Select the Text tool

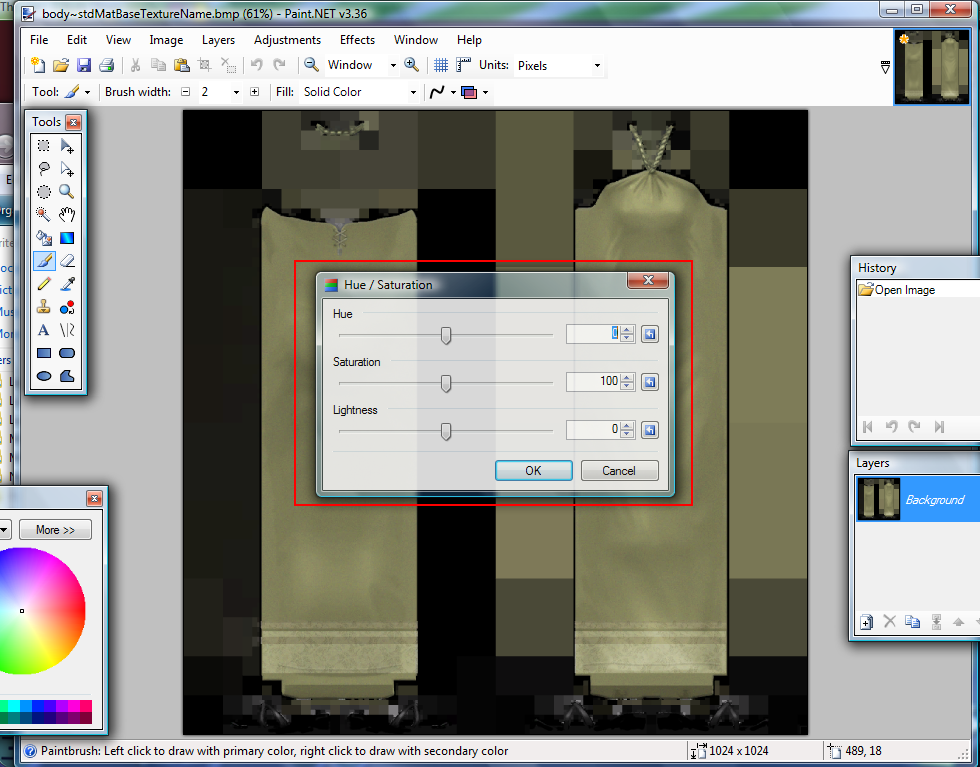(x=44, y=330)
